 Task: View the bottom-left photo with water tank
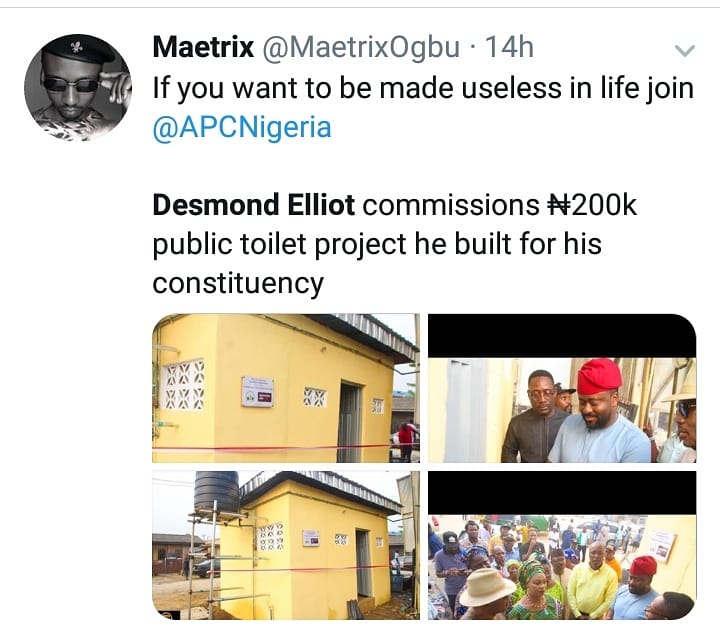point(286,545)
